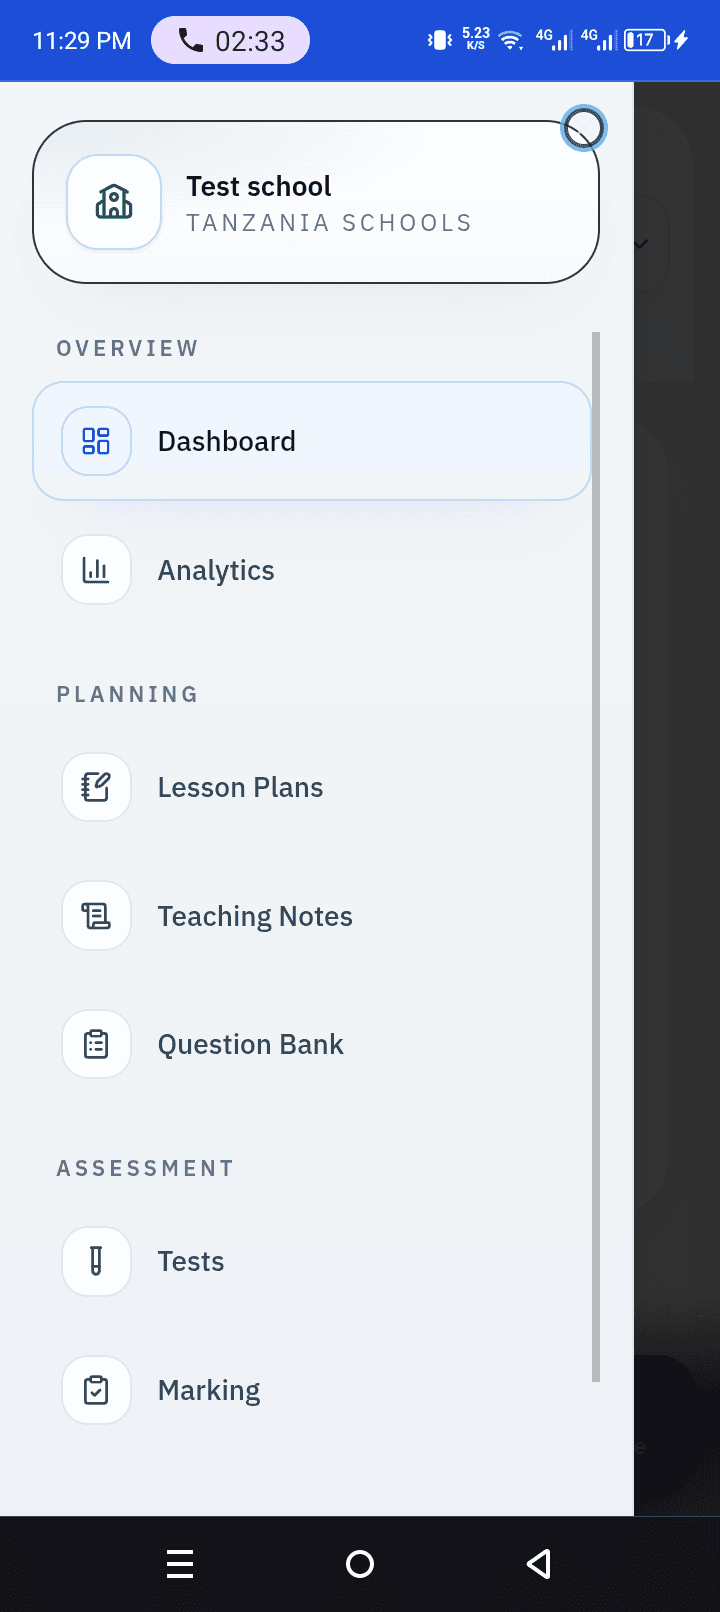Tap the Lesson Plans notebook icon
This screenshot has width=720, height=1612.
(95, 787)
